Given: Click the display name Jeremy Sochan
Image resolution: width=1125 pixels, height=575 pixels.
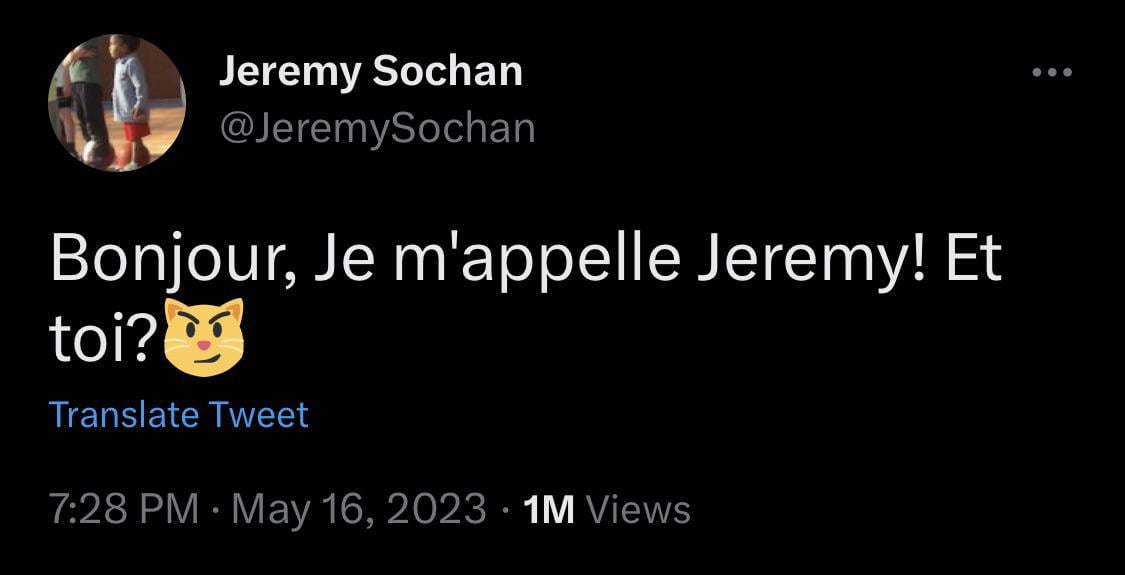Looking at the screenshot, I should (370, 71).
